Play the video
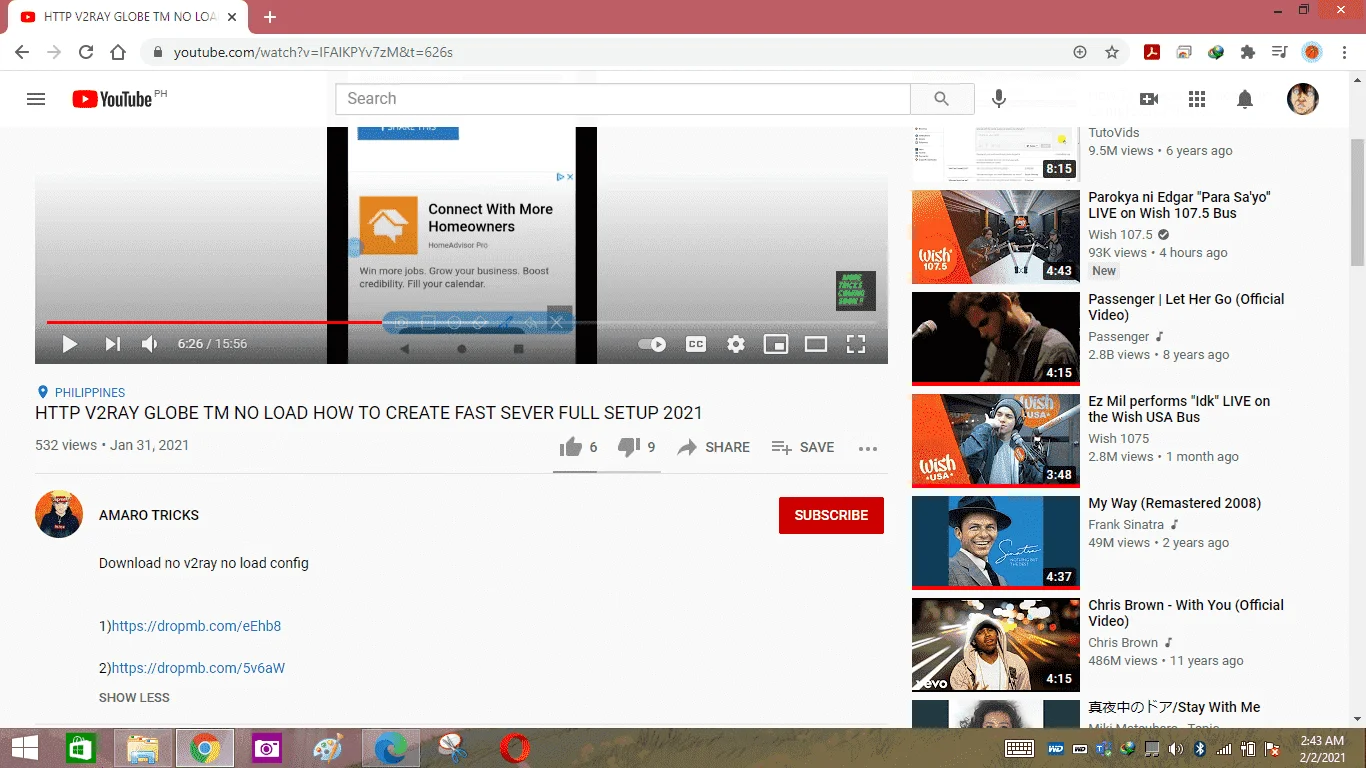Viewport: 1366px width, 768px height. [x=70, y=344]
